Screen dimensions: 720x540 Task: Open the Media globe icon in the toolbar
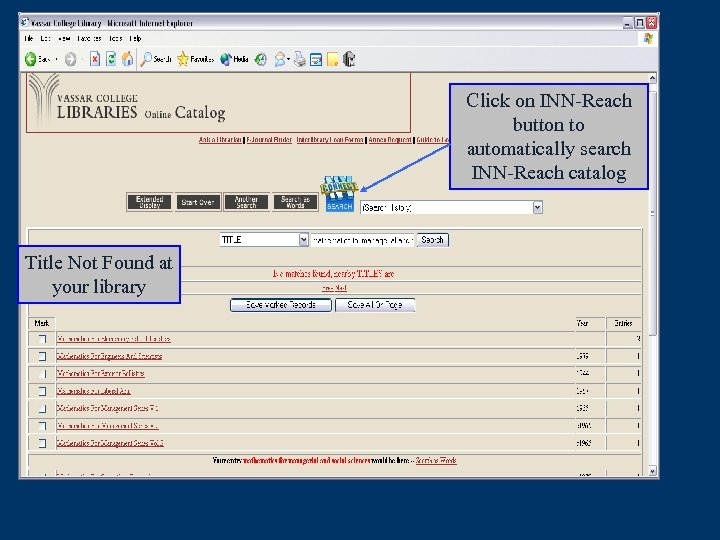225,59
